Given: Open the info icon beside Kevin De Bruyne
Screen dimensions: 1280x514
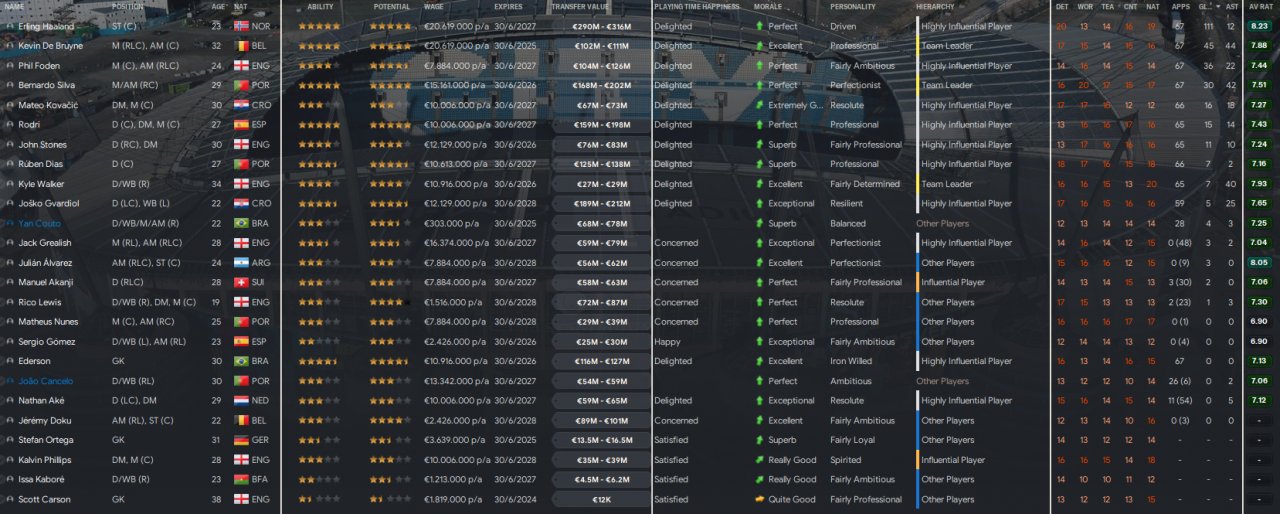Looking at the screenshot, I should coord(10,46).
